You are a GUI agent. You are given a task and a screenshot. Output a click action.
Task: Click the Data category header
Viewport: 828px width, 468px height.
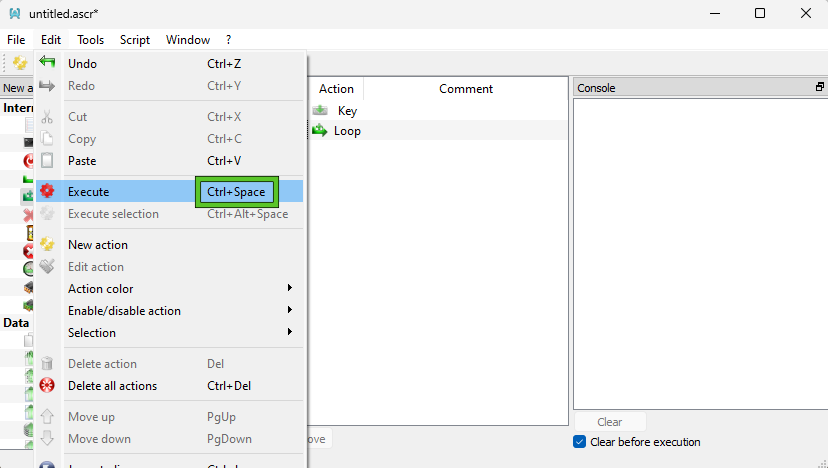[x=16, y=323]
